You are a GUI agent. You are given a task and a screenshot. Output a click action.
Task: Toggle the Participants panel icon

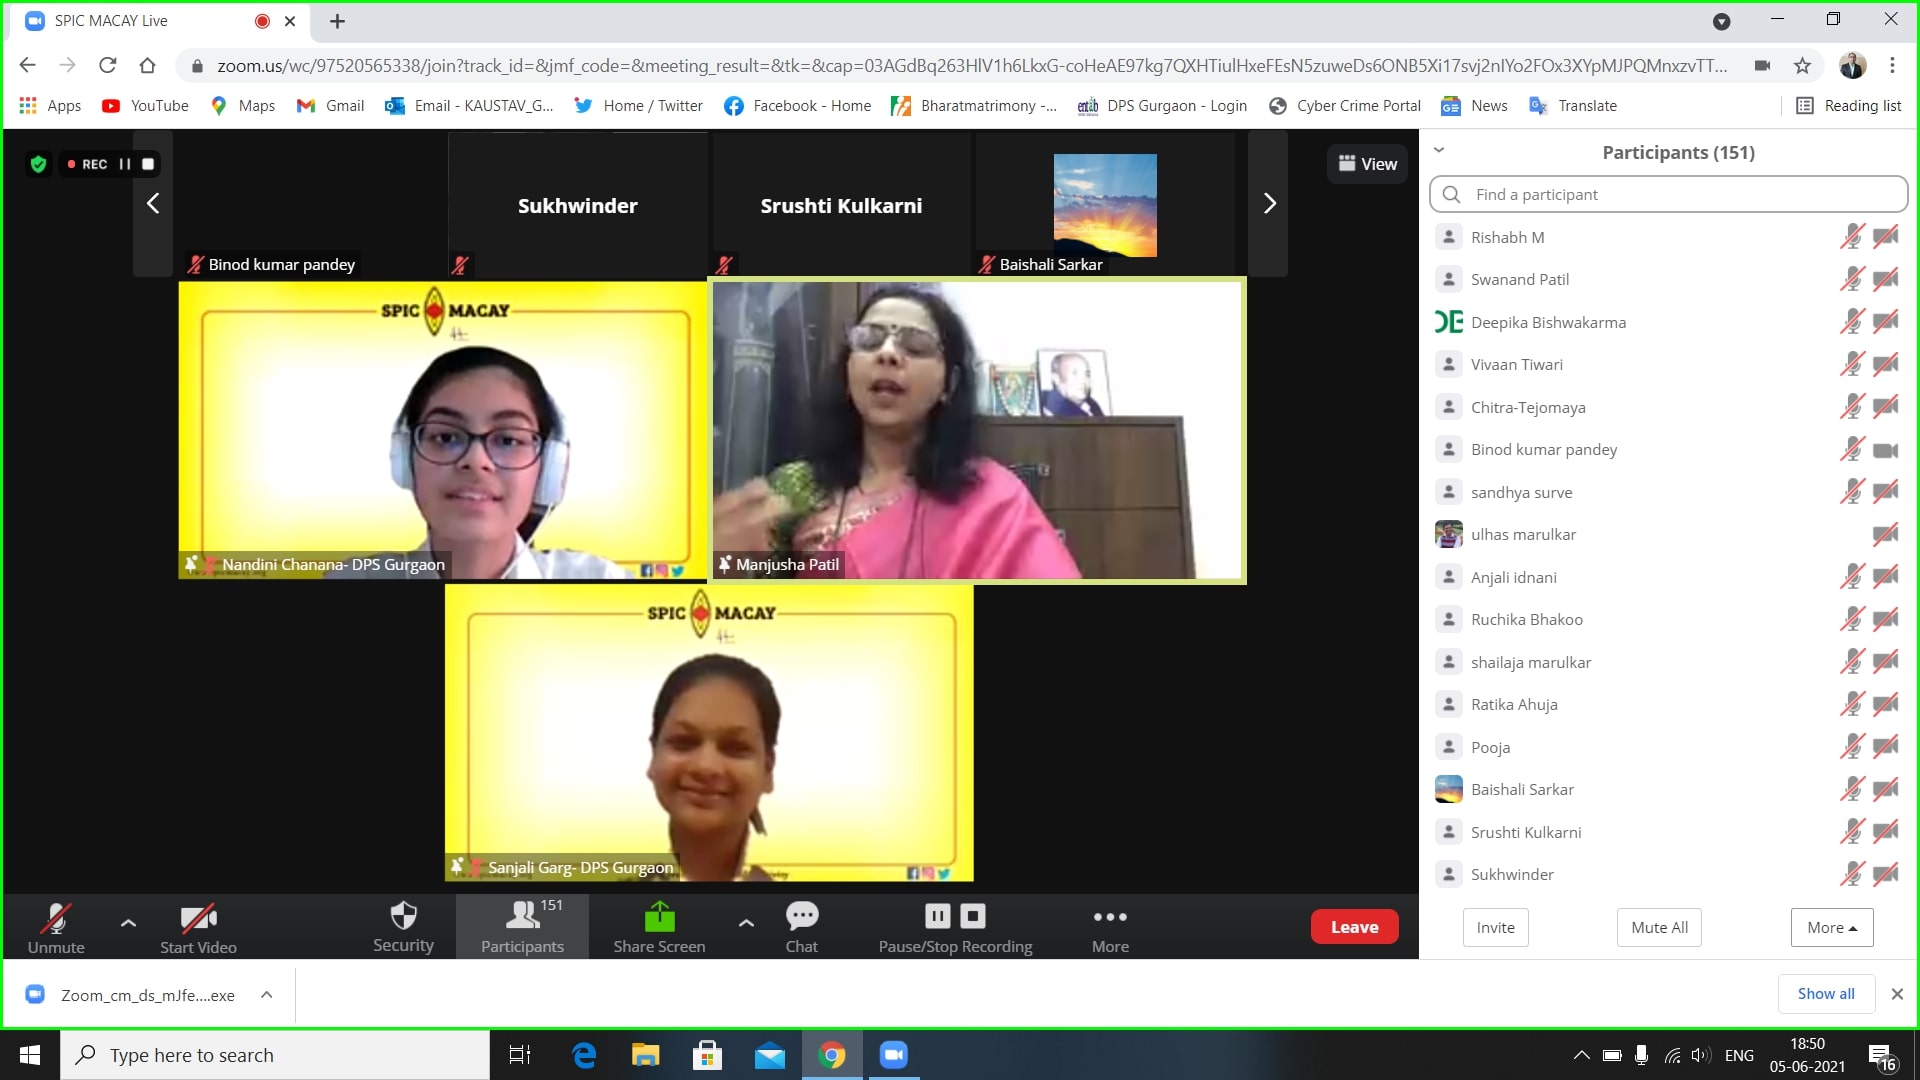pyautogui.click(x=522, y=916)
